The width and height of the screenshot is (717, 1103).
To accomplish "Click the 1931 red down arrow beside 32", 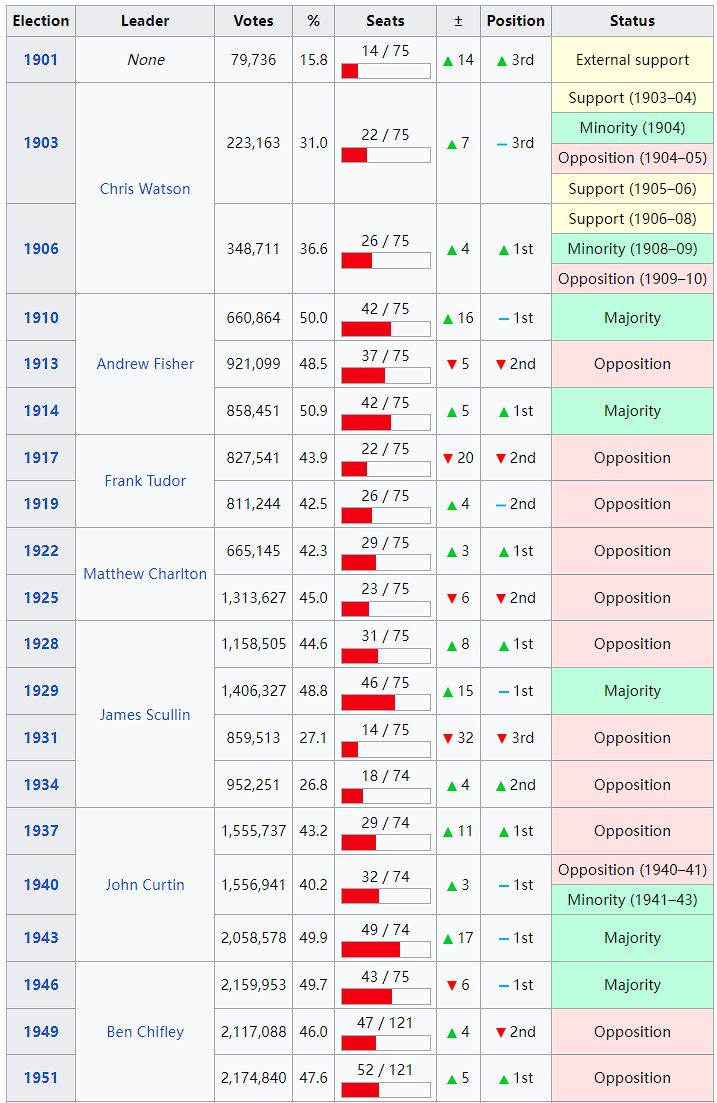I will 448,739.
